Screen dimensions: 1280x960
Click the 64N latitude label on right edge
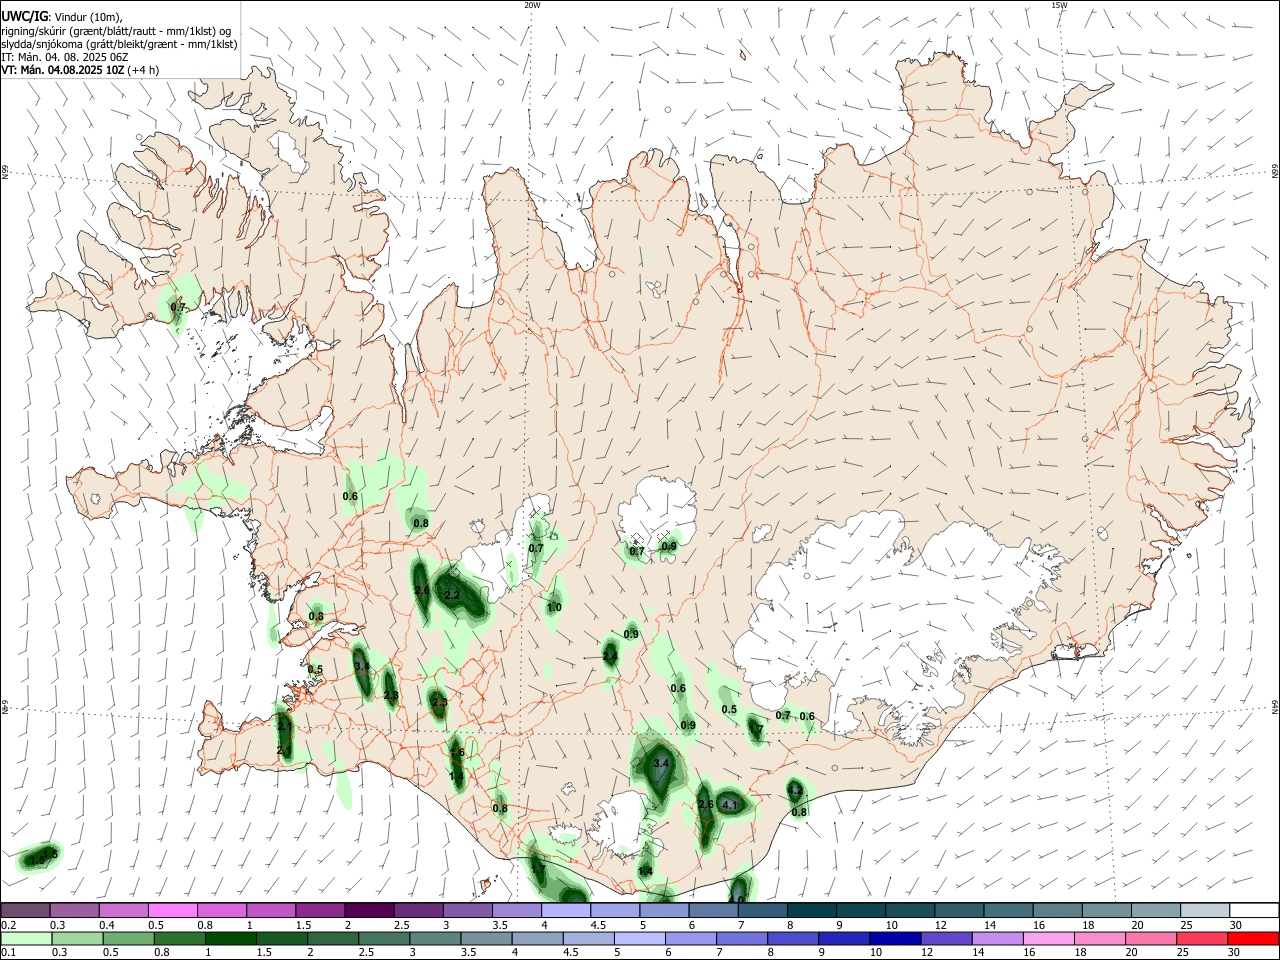click(x=1274, y=706)
